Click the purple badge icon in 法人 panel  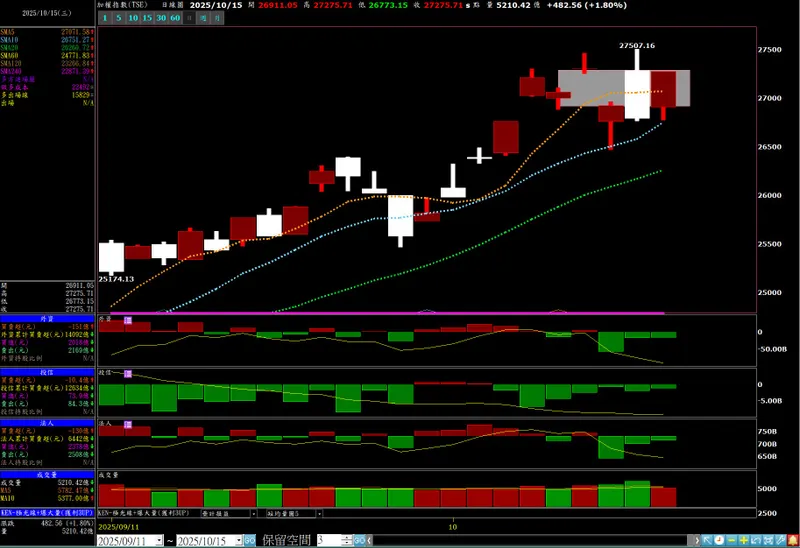point(128,425)
